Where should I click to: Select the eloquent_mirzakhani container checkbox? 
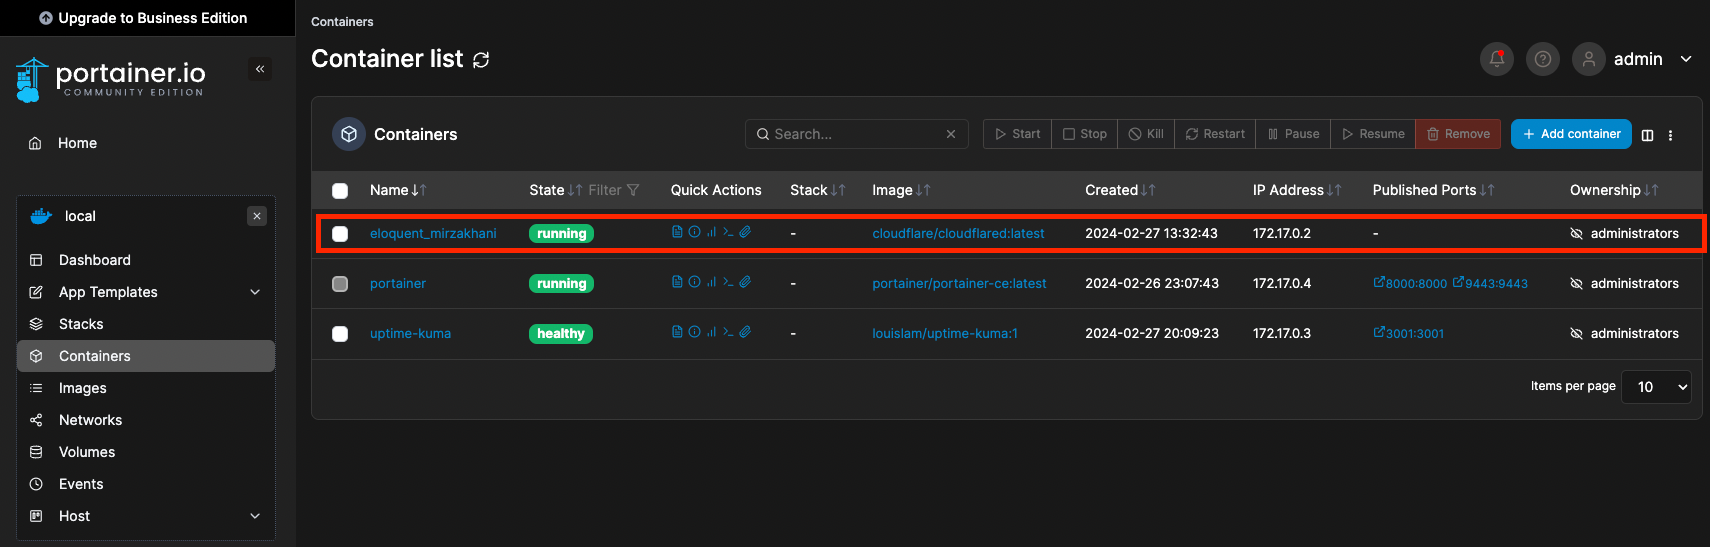340,234
